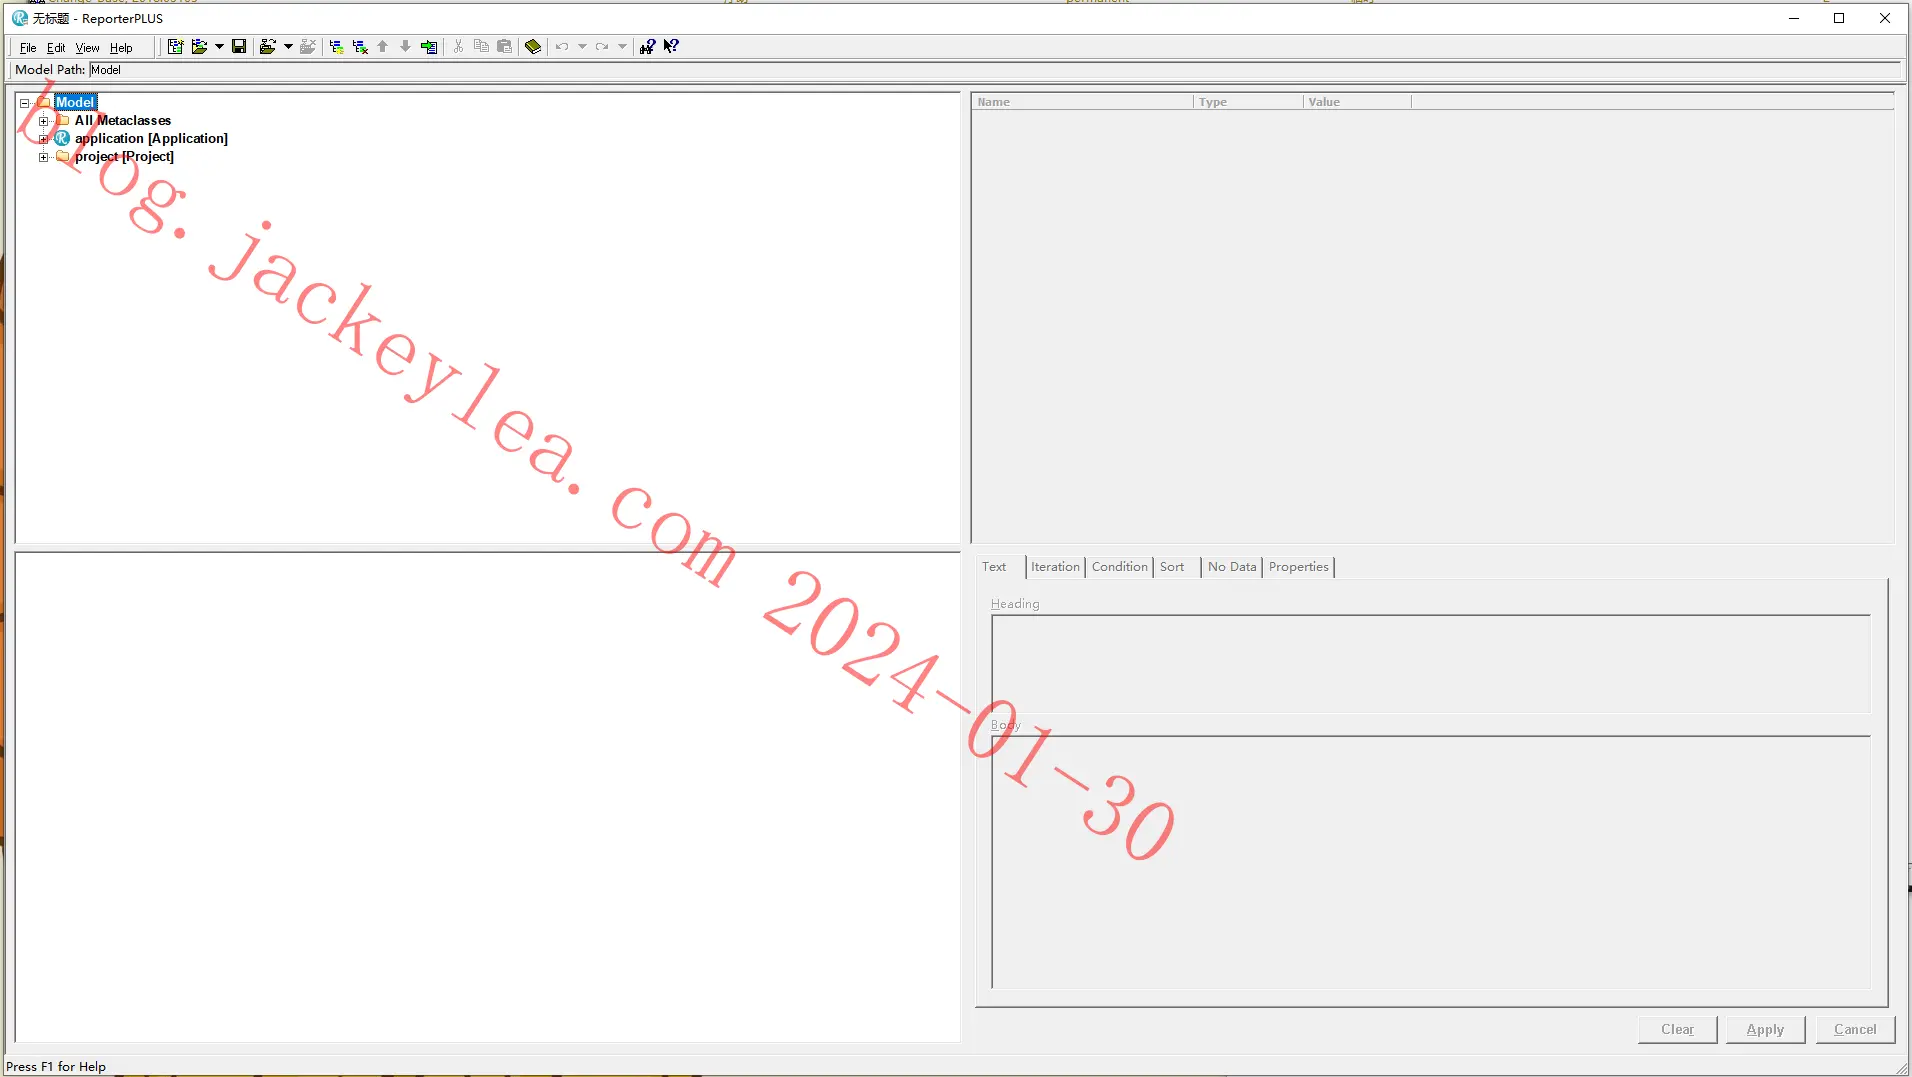Click the delete node tree icon
Viewport: 1912px width, 1077px height.
360,47
